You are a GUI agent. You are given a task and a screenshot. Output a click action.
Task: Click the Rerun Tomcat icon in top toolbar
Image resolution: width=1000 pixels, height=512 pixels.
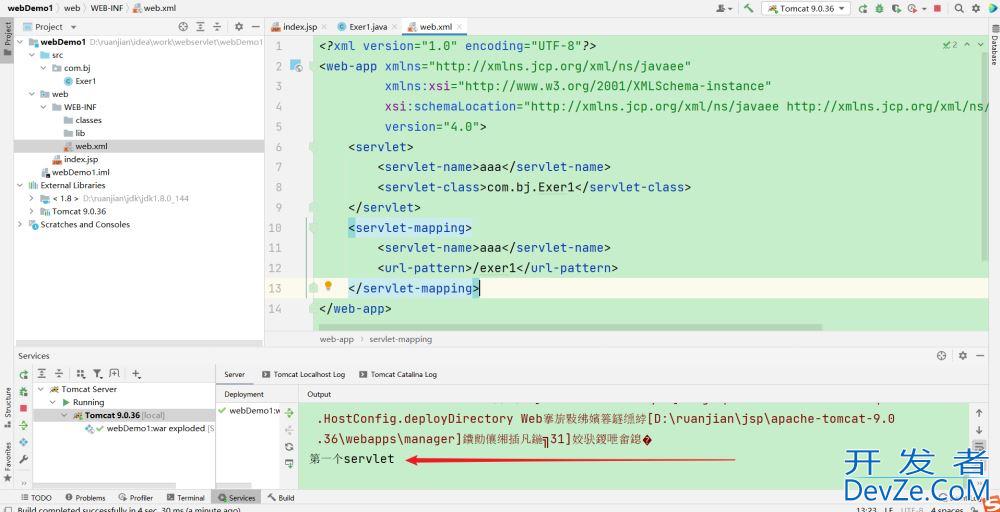click(863, 8)
